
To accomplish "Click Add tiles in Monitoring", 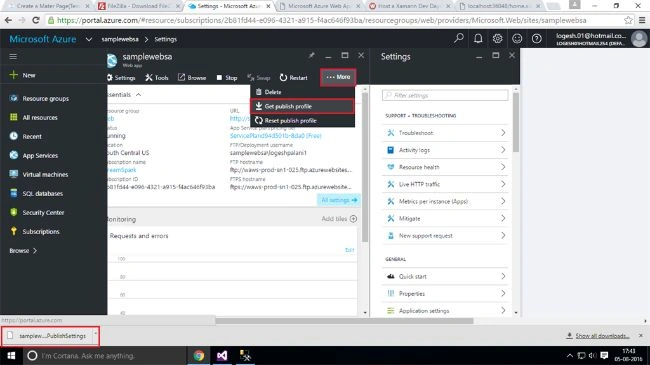I will tap(339, 219).
